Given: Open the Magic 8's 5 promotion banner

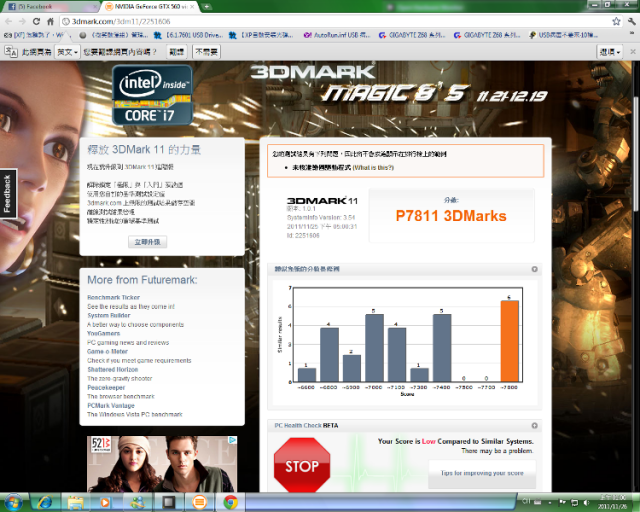Looking at the screenshot, I should coord(434,93).
